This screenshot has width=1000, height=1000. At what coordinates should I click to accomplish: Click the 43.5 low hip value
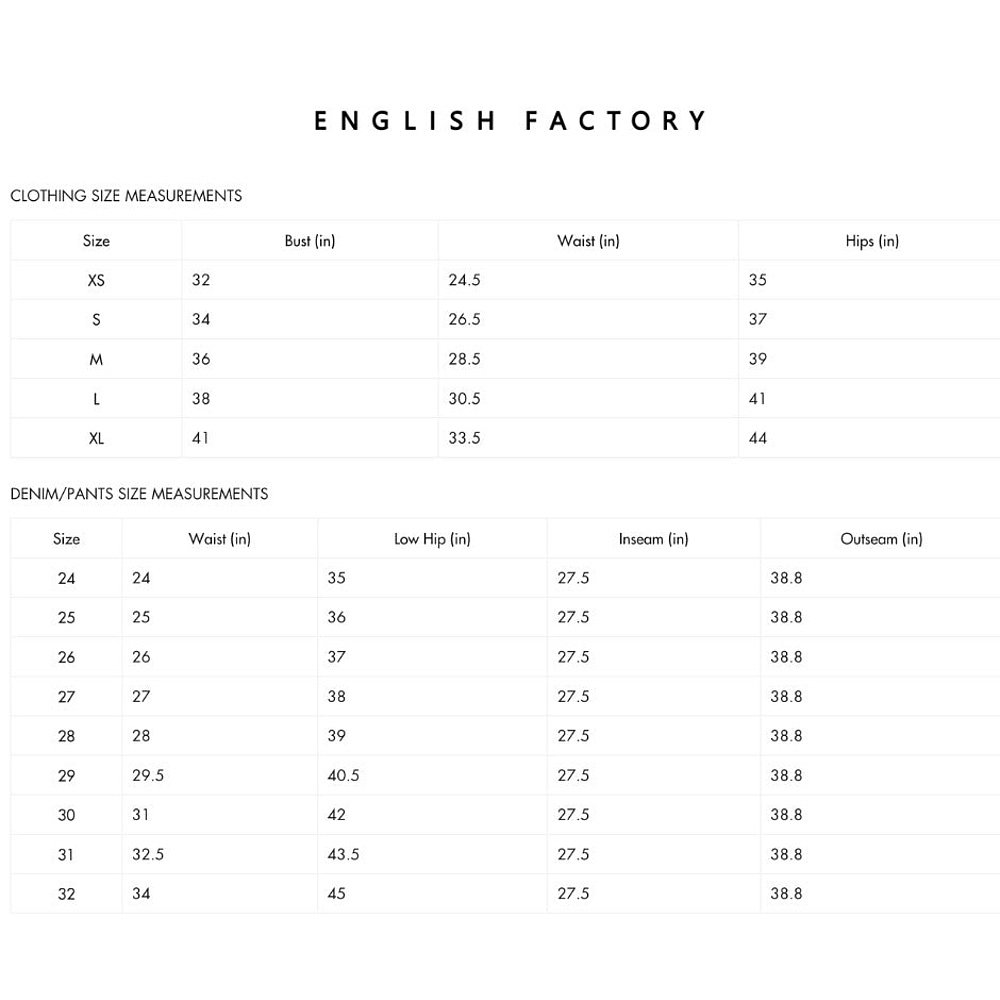pyautogui.click(x=344, y=855)
